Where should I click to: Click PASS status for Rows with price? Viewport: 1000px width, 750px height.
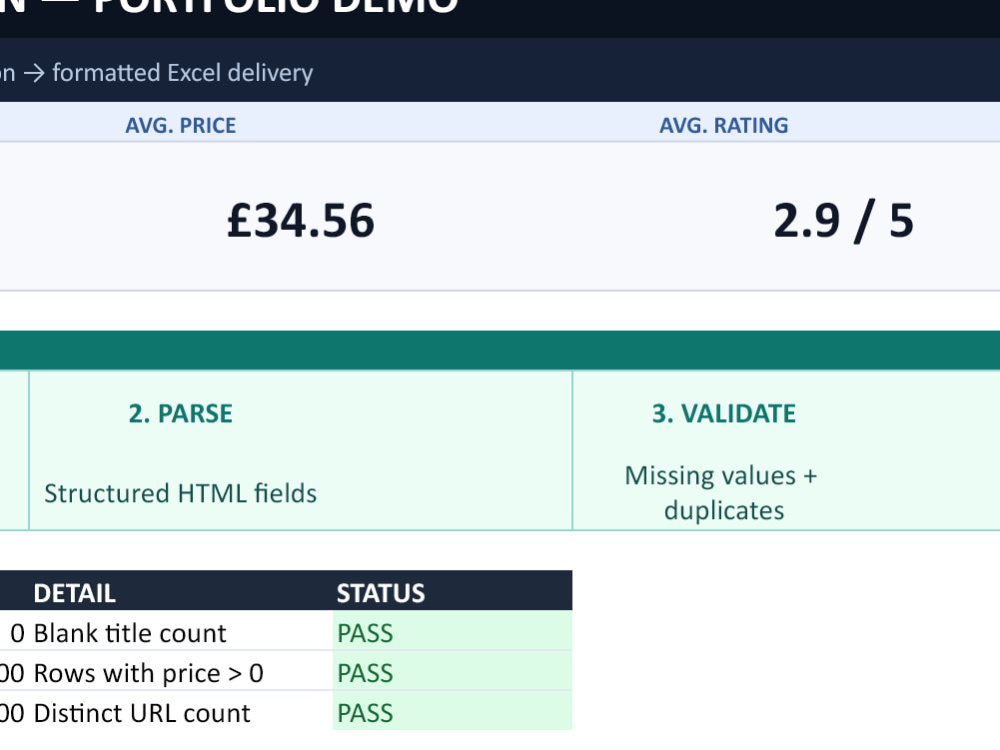click(365, 673)
